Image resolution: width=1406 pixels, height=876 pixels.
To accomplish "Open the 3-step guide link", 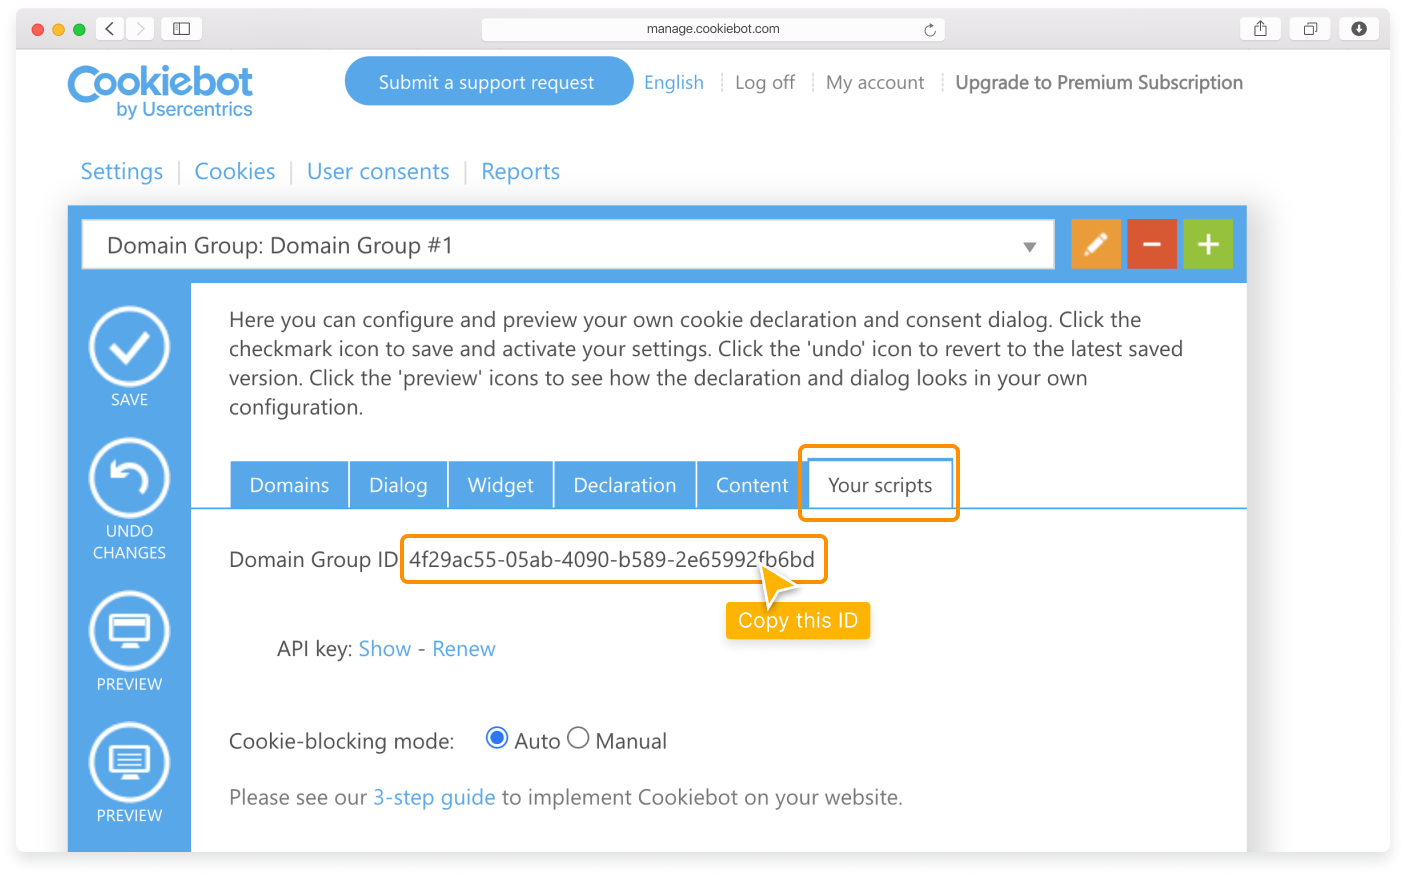I will point(434,798).
